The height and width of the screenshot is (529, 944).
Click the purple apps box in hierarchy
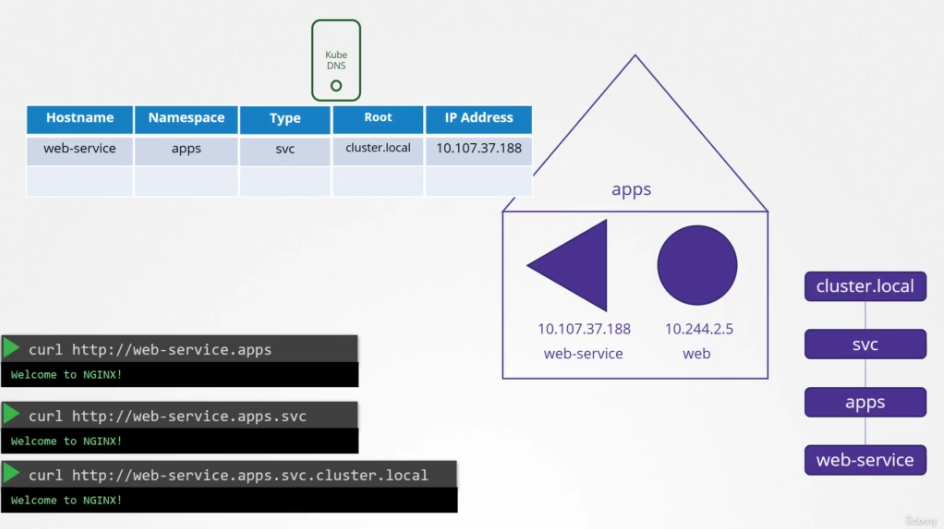[x=865, y=402]
